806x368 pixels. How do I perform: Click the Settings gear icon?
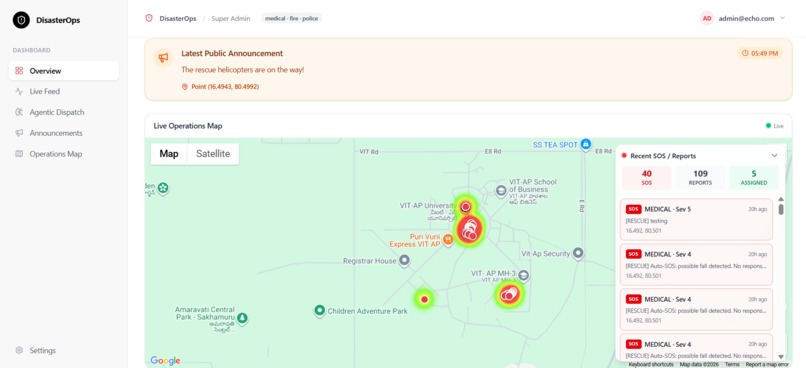pos(19,351)
